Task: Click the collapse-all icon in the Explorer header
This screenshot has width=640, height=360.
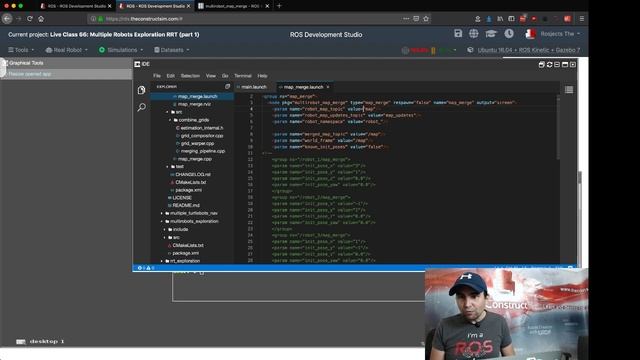Action: tap(227, 87)
